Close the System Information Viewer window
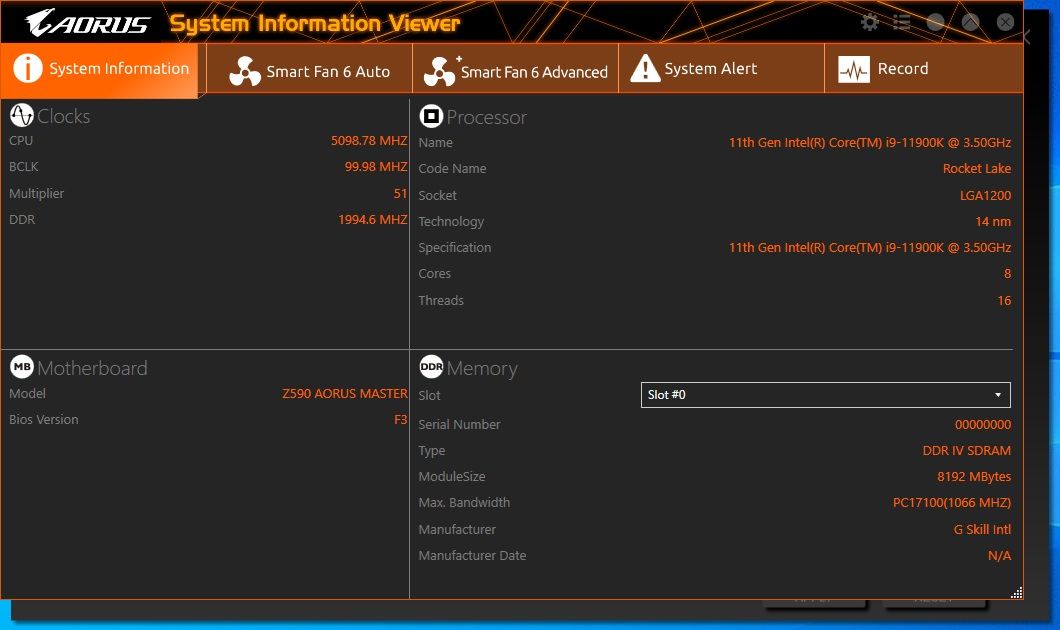Viewport: 1060px width, 630px height. click(1005, 22)
